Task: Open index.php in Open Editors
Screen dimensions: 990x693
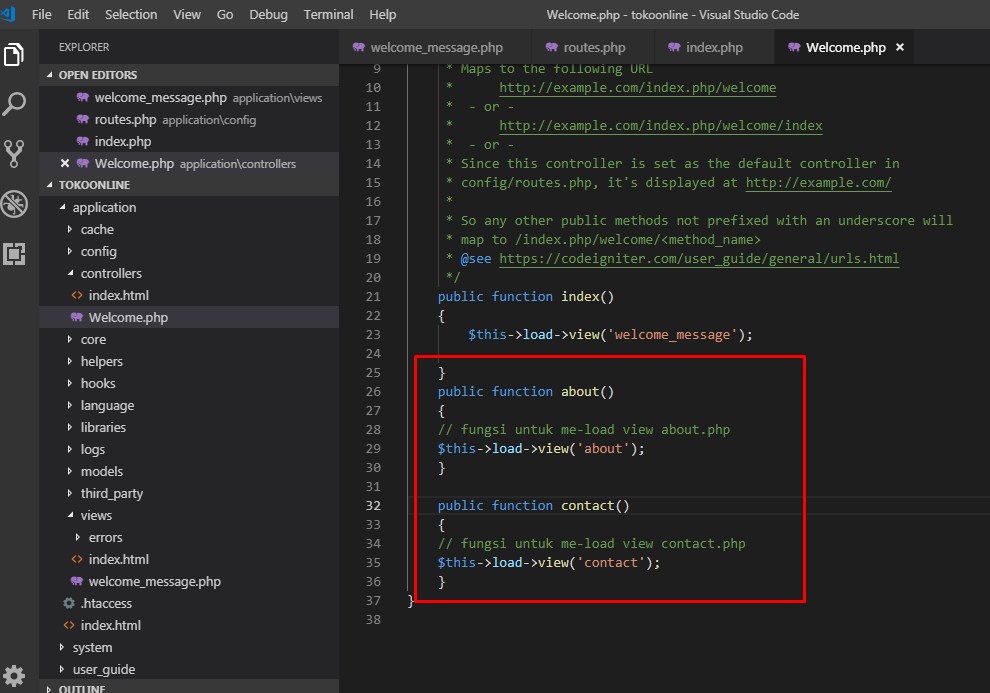Action: point(189,141)
